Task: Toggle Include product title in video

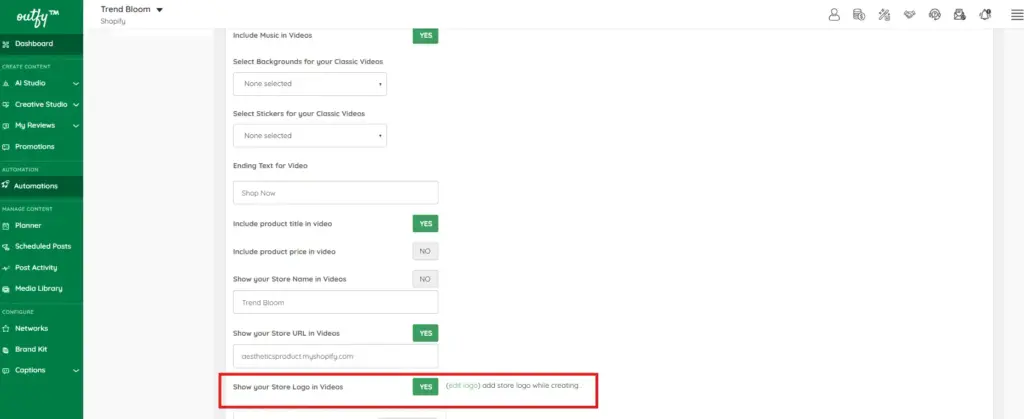Action: tap(425, 223)
